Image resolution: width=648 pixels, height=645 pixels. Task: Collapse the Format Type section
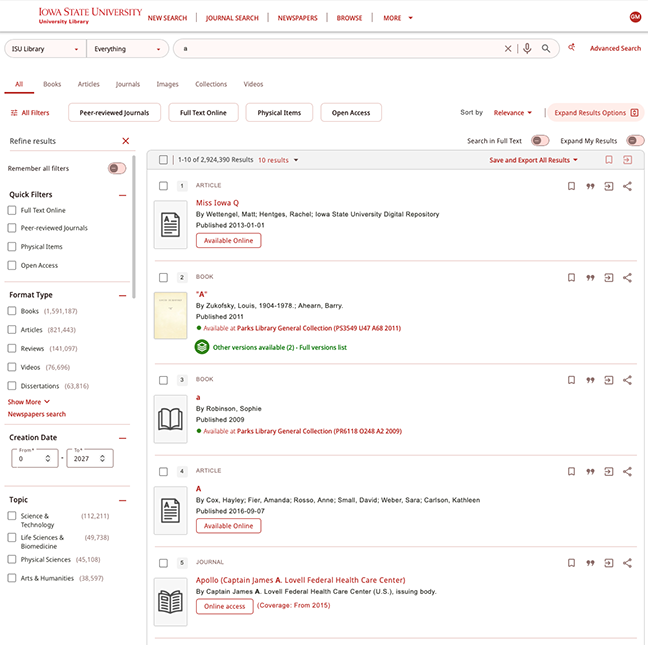point(122,295)
